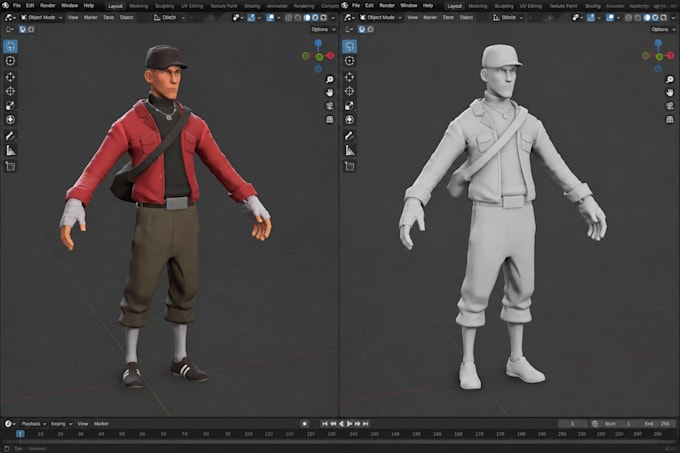Select the Cursor tool in left window

(10, 61)
